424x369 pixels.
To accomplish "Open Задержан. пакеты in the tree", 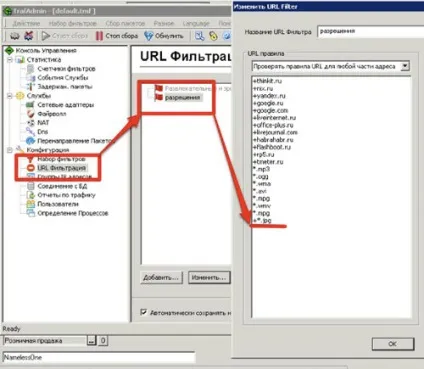I will point(65,87).
